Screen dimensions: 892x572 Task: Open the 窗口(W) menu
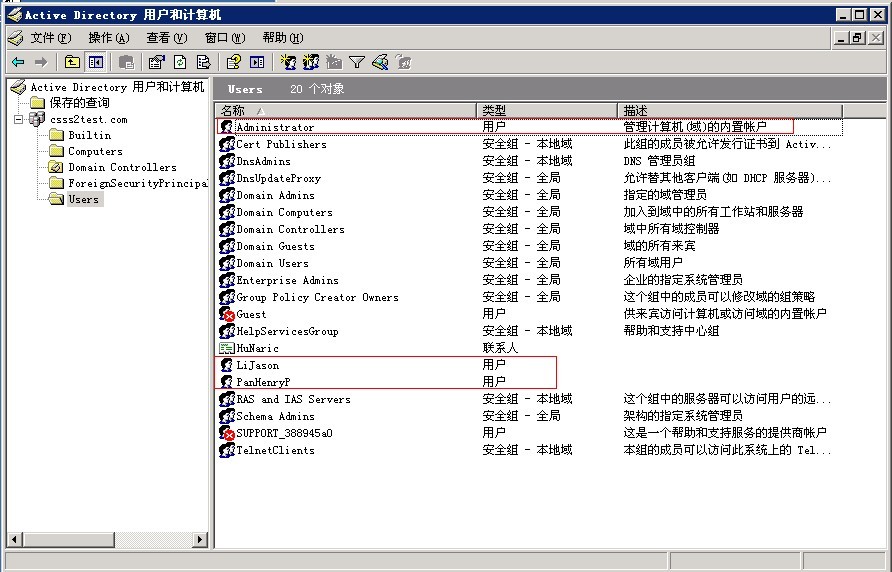225,38
